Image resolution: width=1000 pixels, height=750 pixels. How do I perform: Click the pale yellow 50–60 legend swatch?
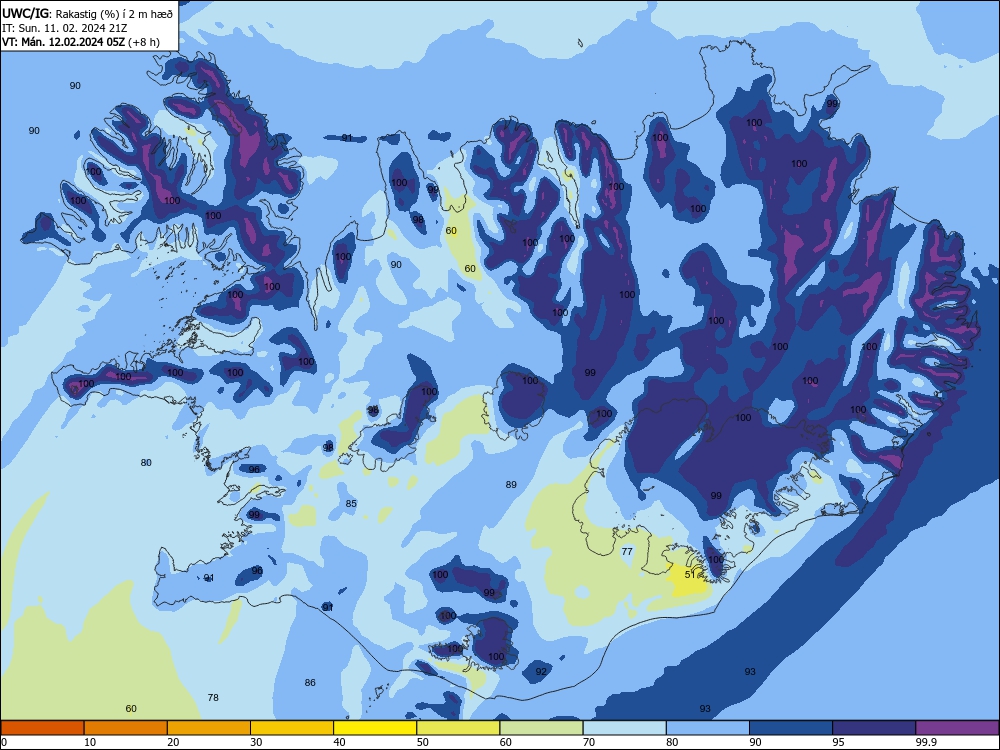458,728
